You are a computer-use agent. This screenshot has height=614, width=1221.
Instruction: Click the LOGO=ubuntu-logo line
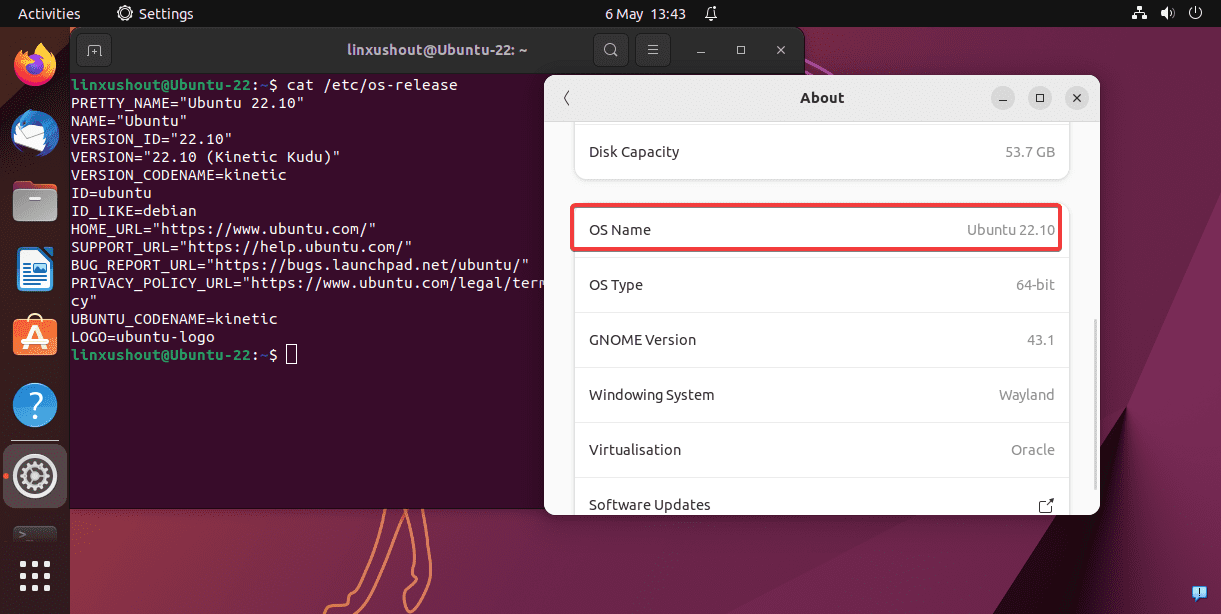tap(143, 337)
